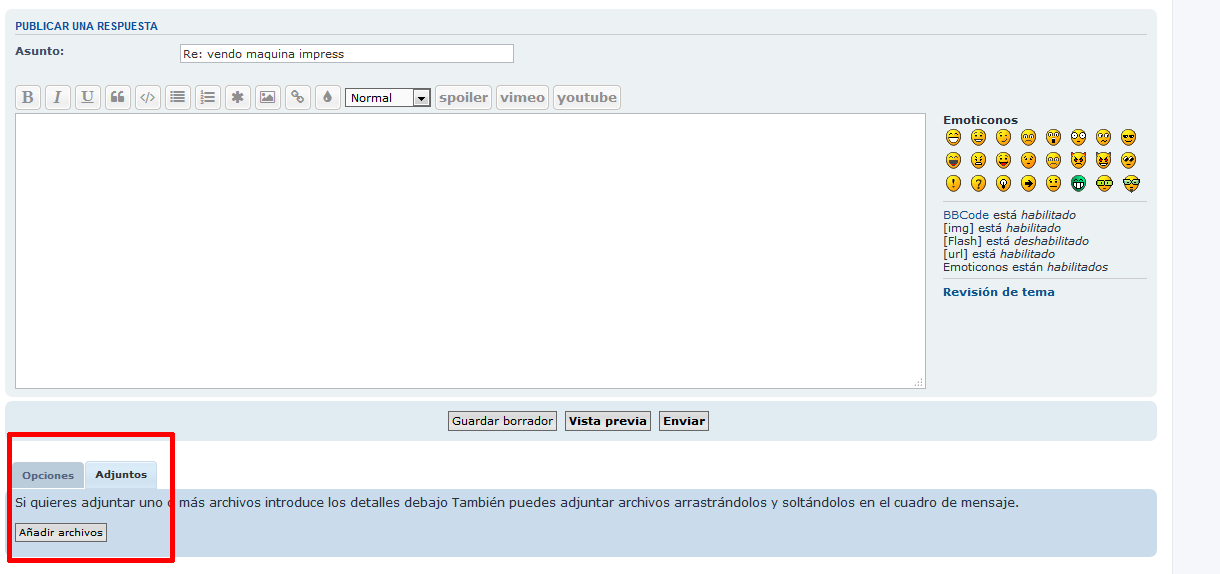Insert the frowning evil devil emoticon

[x=1078, y=160]
